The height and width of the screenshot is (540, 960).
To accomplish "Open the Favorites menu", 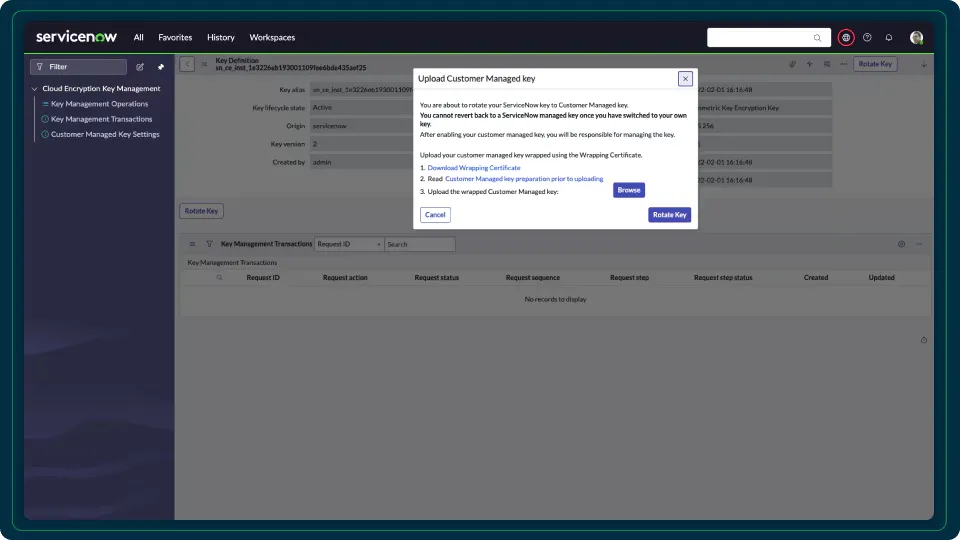I will click(x=175, y=37).
